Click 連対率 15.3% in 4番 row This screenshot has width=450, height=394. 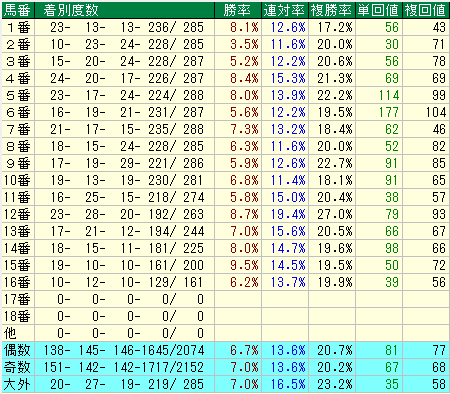coord(288,78)
